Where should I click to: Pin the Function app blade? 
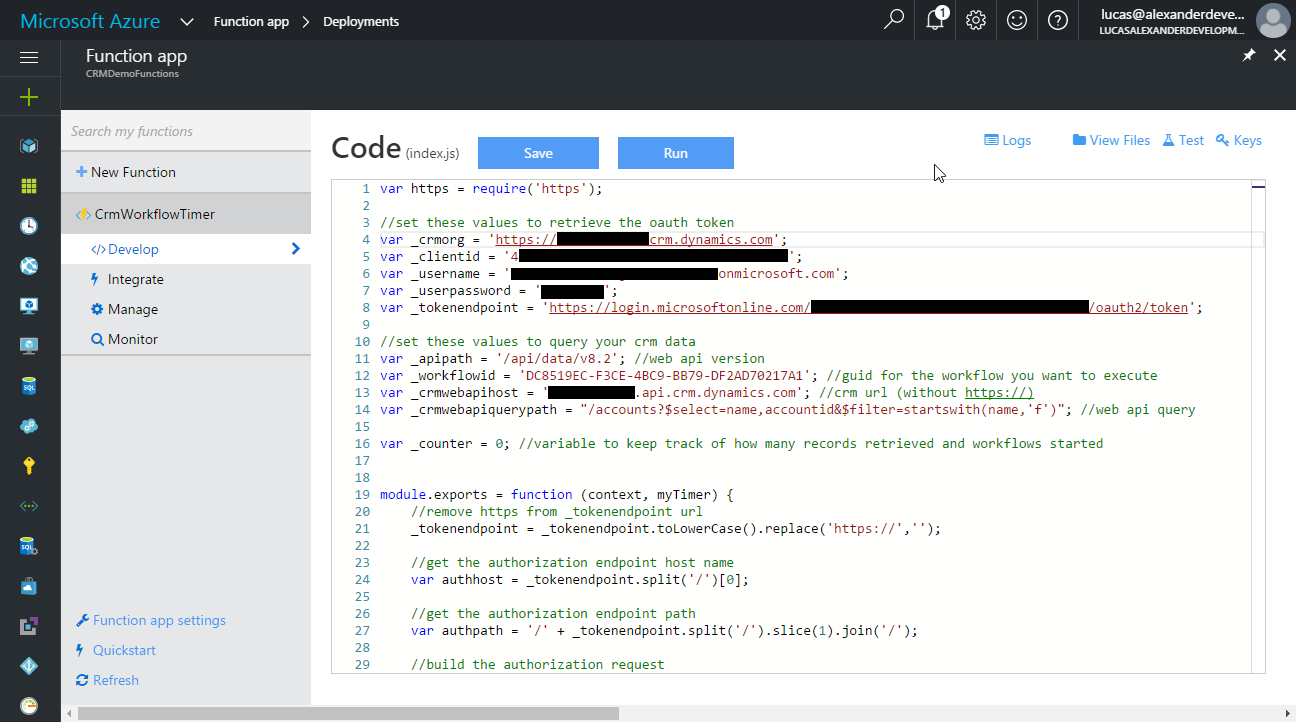click(x=1249, y=56)
